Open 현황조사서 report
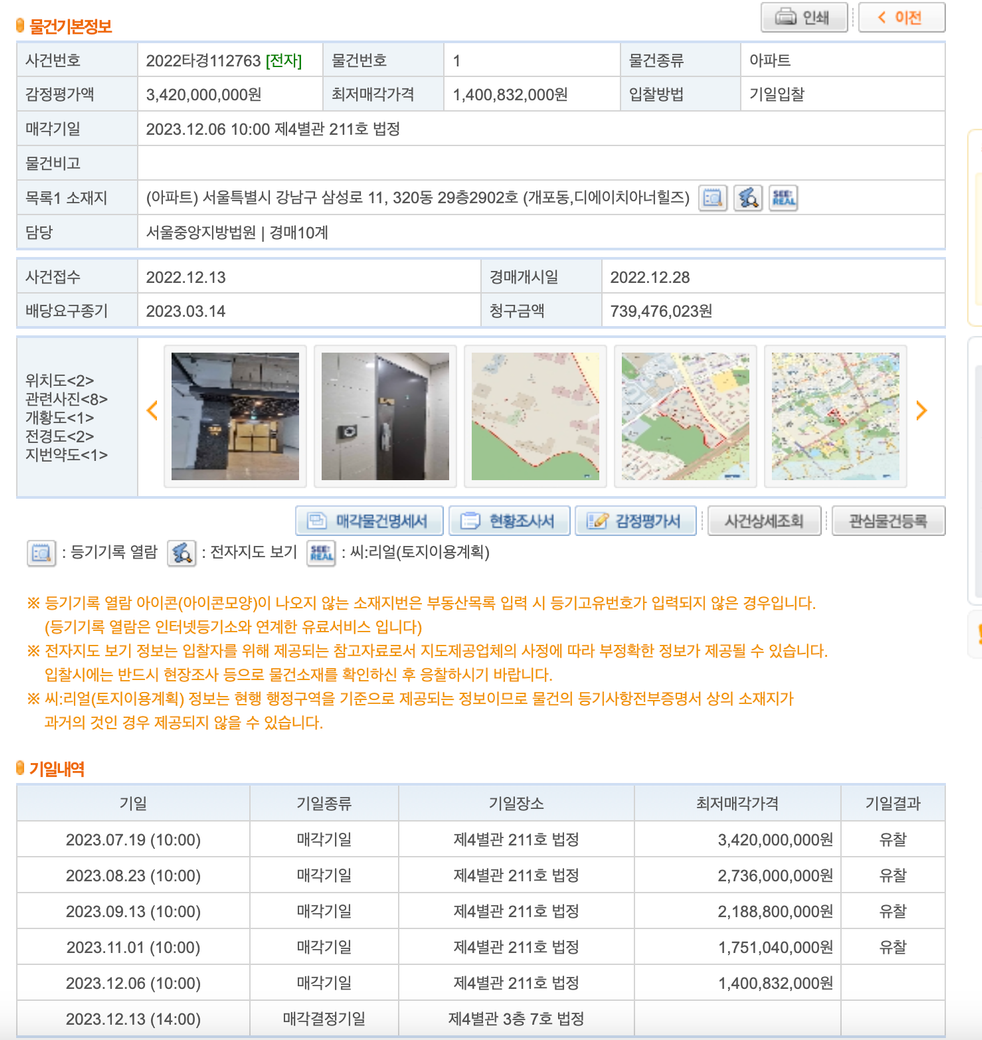The width and height of the screenshot is (982, 1040). [509, 521]
